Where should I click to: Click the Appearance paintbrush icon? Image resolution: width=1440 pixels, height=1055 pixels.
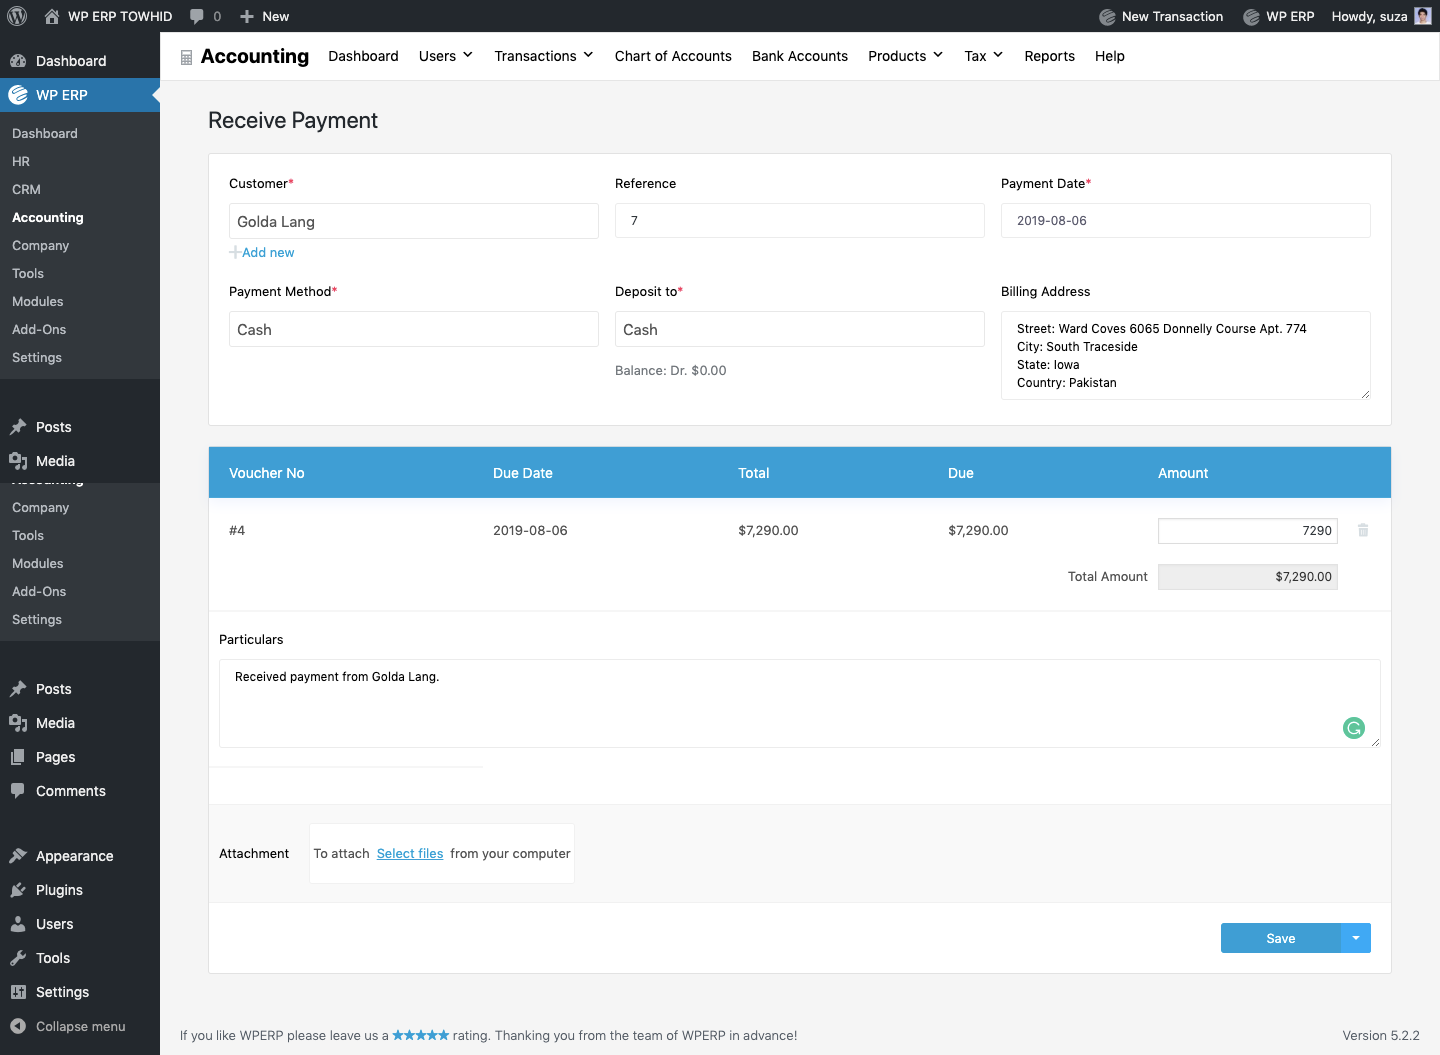click(19, 856)
